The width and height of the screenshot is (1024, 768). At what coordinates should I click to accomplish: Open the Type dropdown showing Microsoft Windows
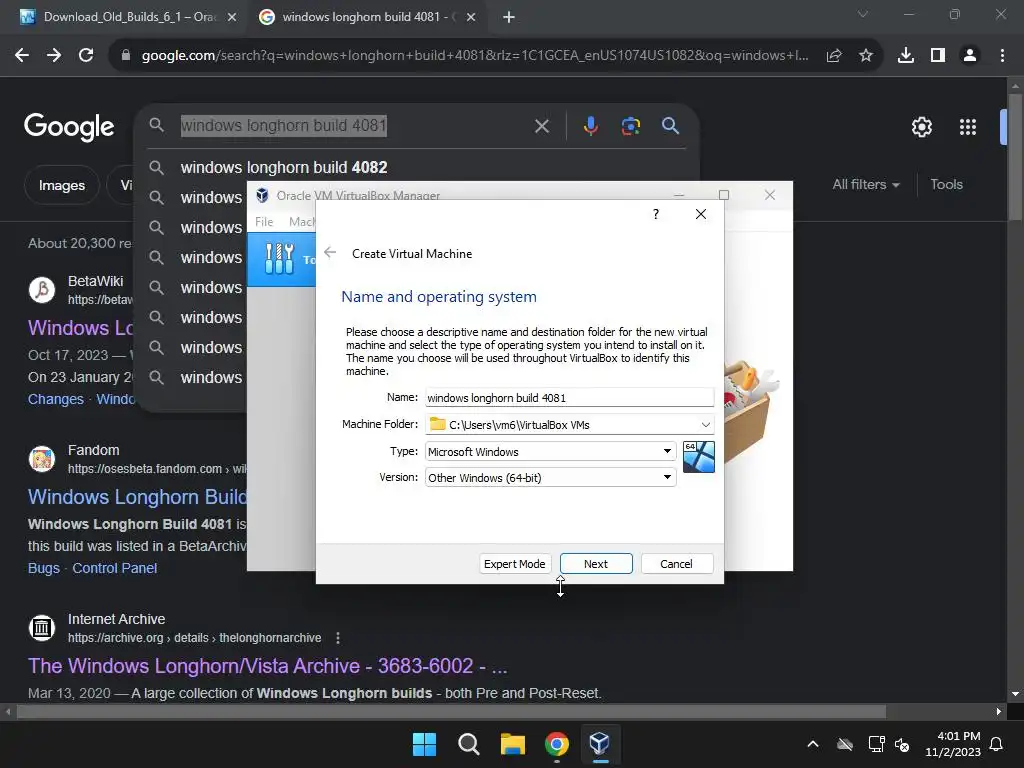pos(550,451)
